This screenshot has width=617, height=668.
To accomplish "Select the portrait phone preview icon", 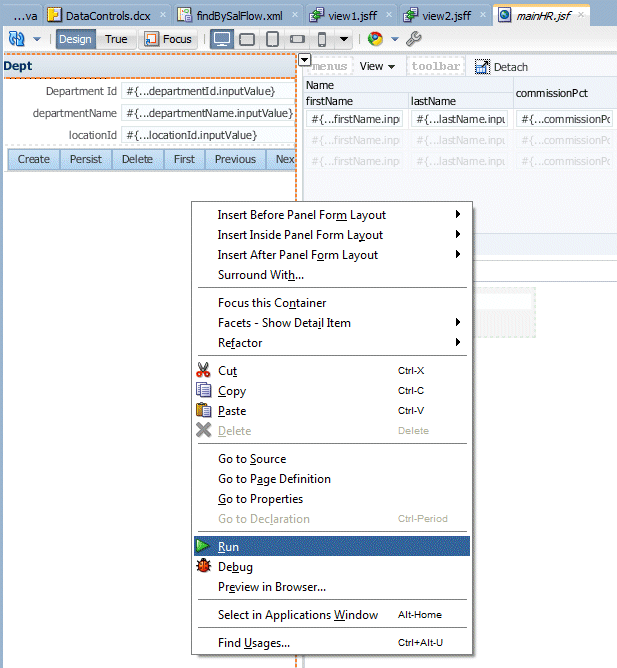I will click(x=322, y=39).
